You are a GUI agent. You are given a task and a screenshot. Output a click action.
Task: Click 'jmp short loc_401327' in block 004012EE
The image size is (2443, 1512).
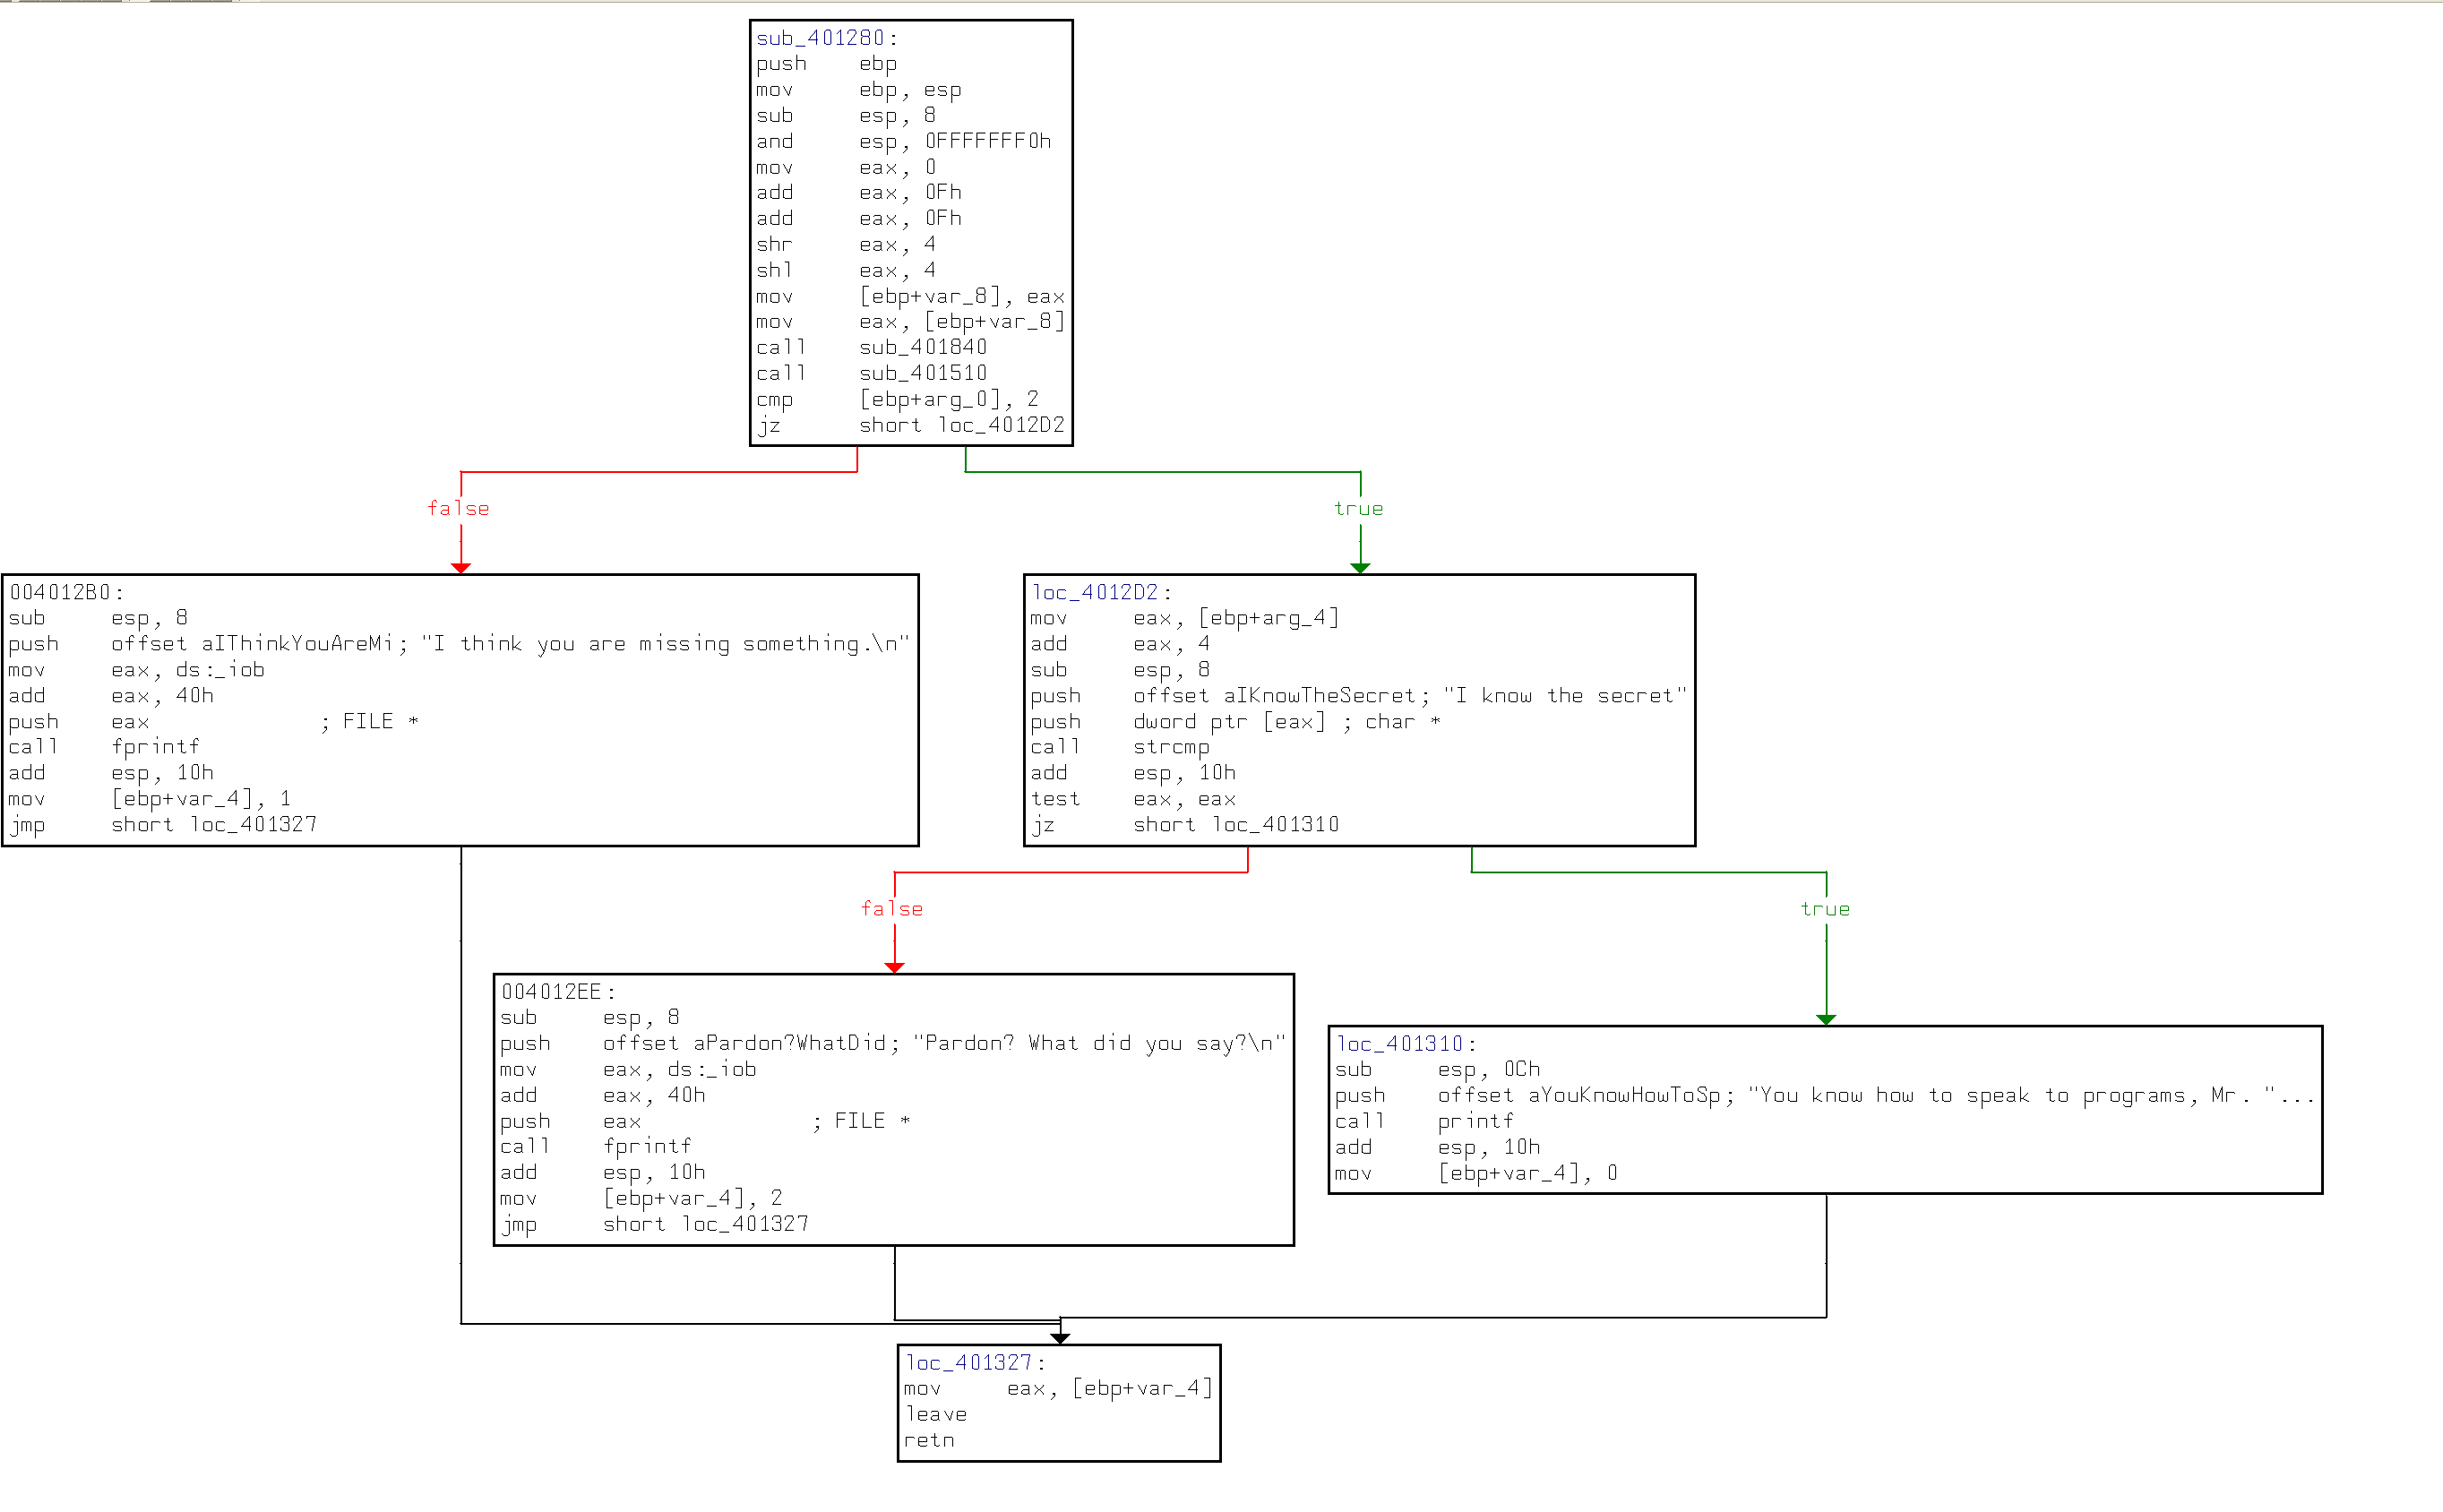pyautogui.click(x=655, y=1224)
